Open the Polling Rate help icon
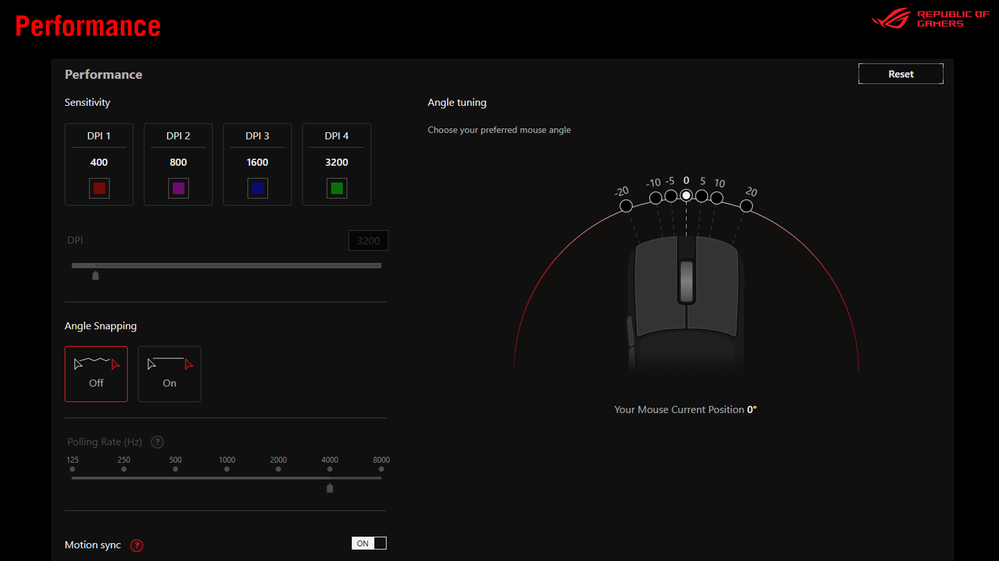This screenshot has width=999, height=561. (x=157, y=442)
